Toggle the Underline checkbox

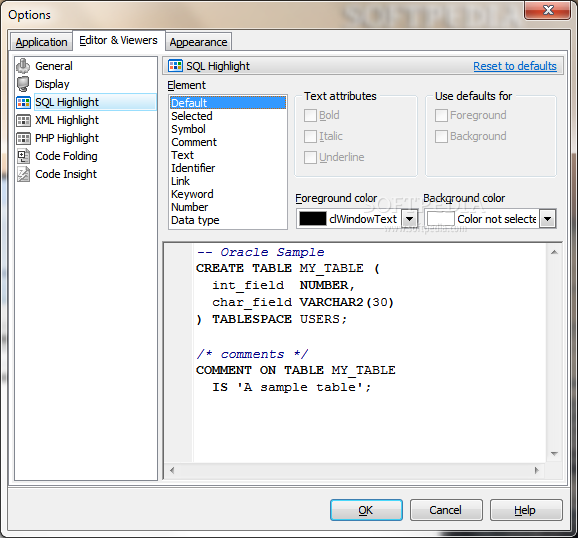tap(310, 157)
